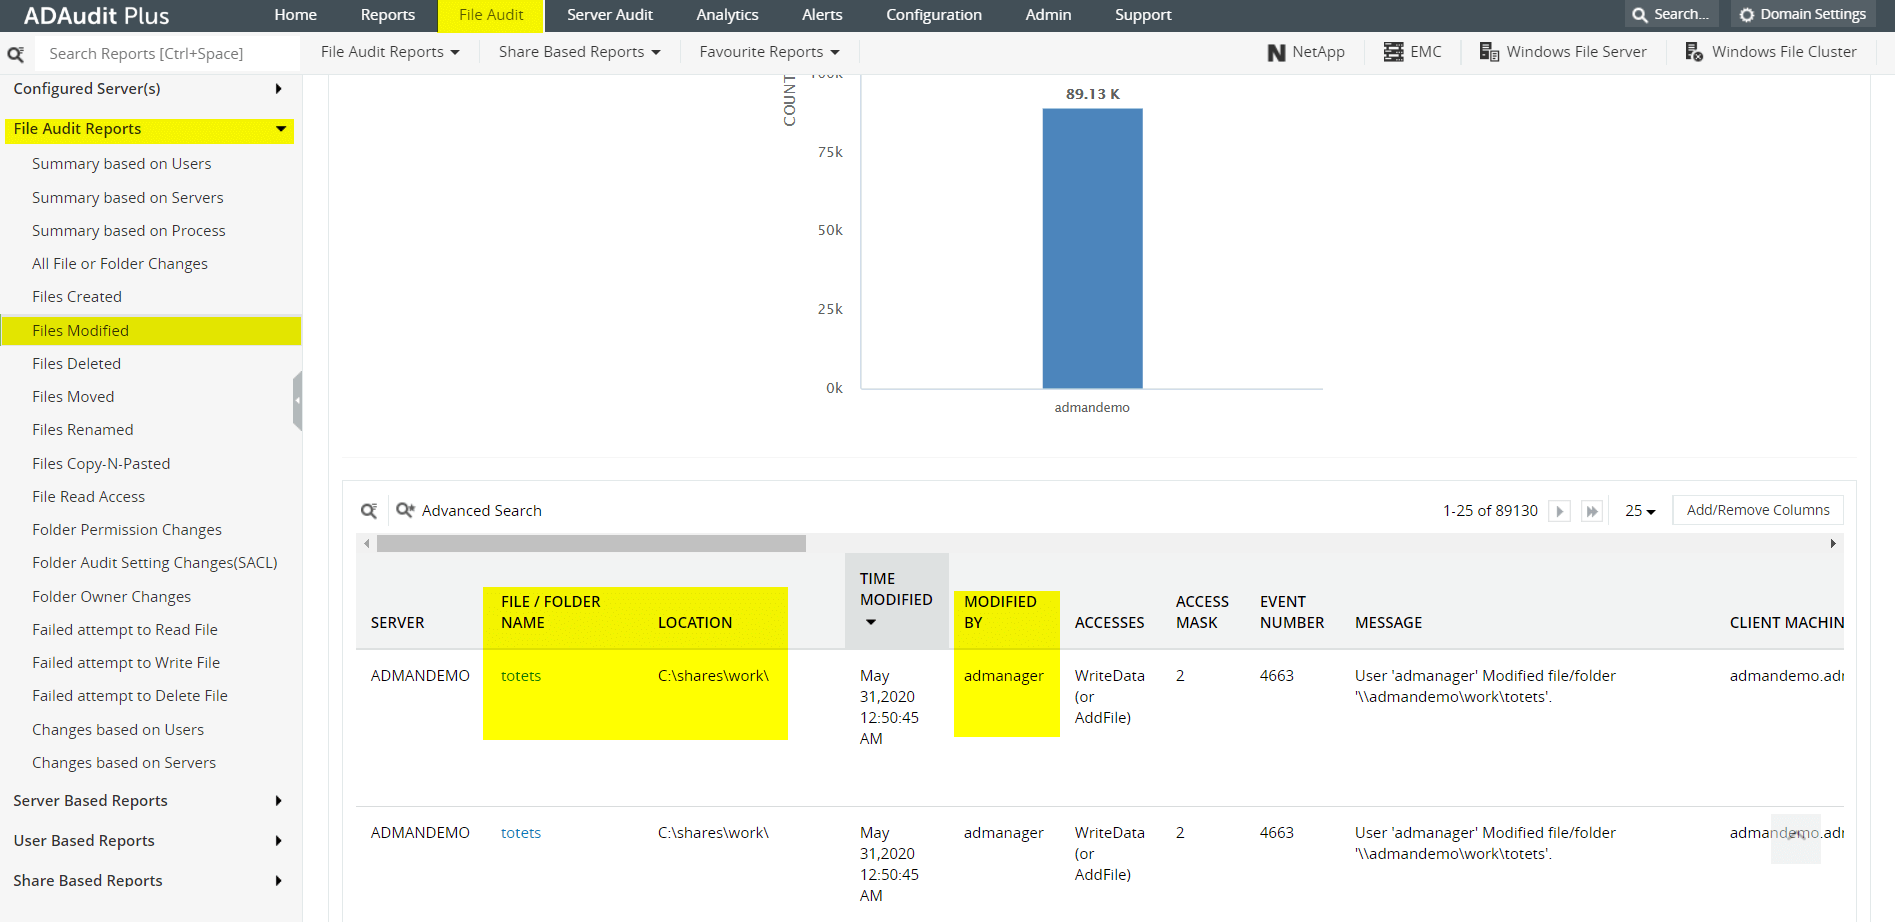
Task: Open the totets file link
Action: tap(520, 675)
